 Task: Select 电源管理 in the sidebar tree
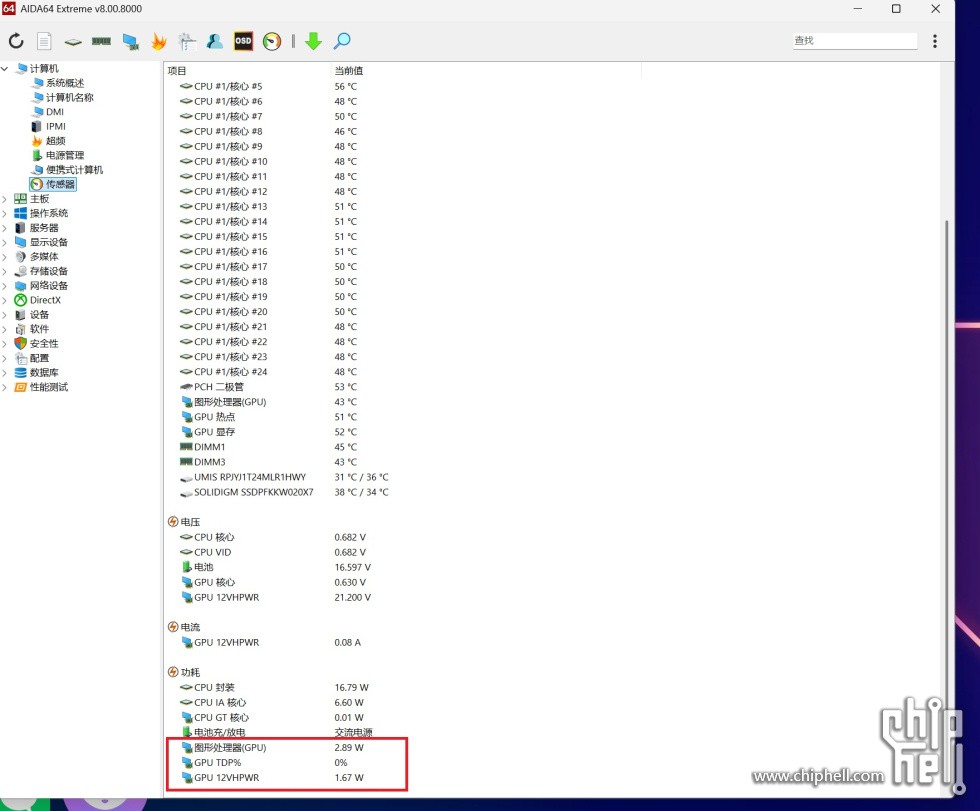(64, 155)
